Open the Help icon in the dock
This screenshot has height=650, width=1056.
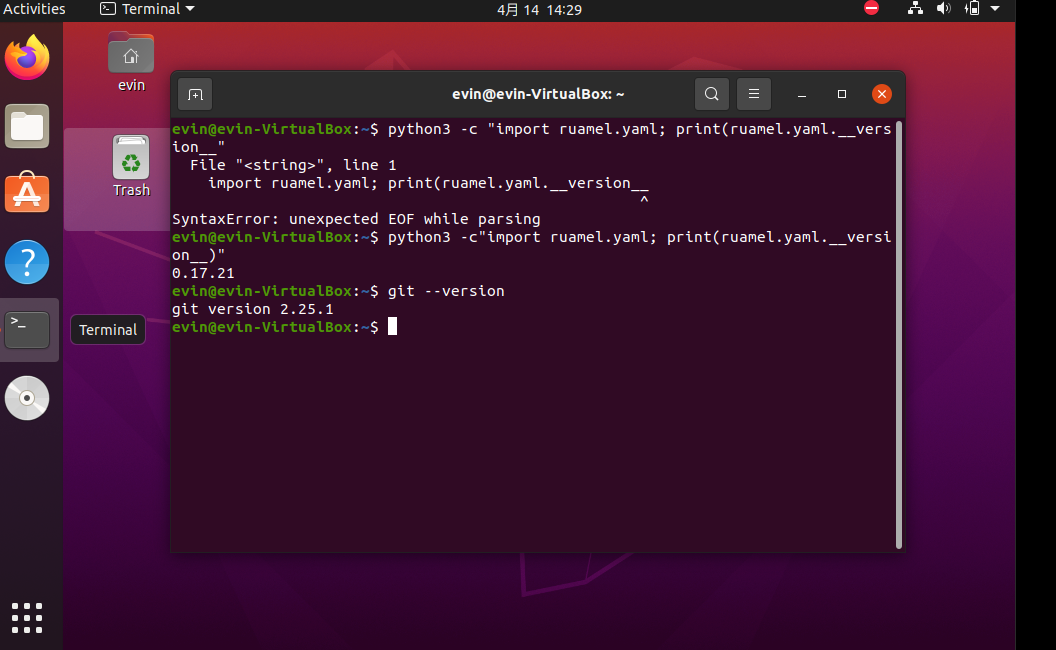click(x=27, y=262)
